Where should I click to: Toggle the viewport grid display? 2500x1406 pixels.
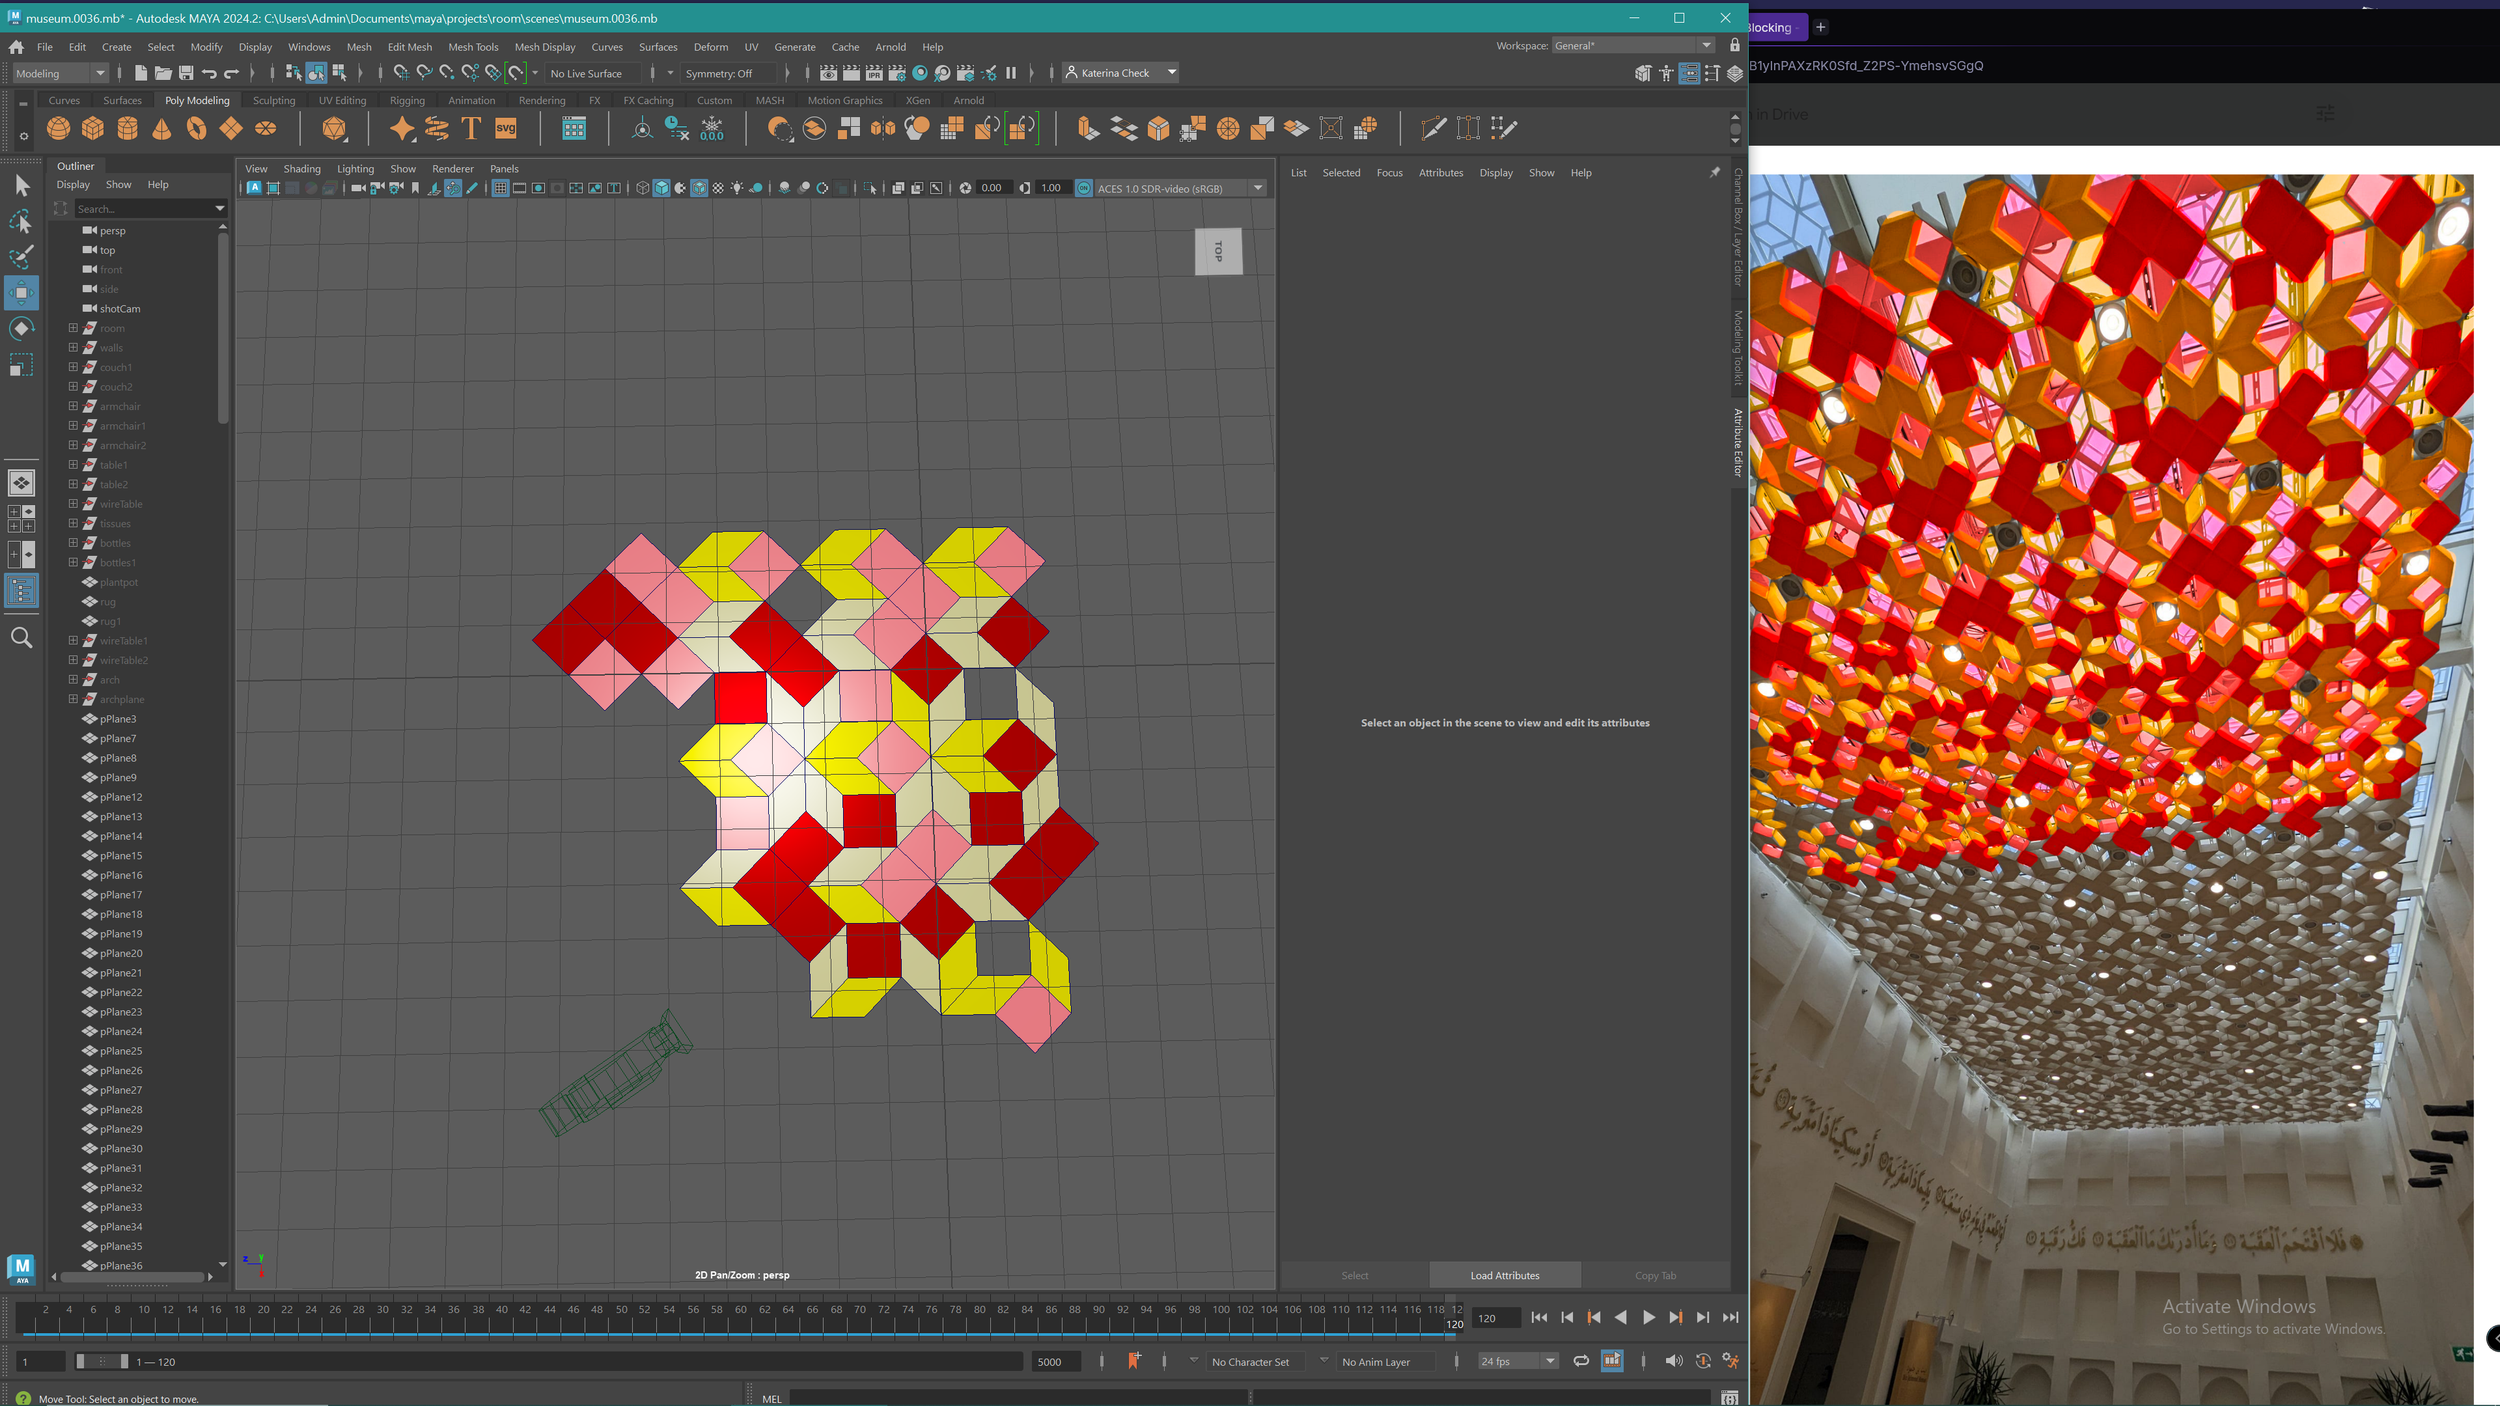pyautogui.click(x=500, y=188)
